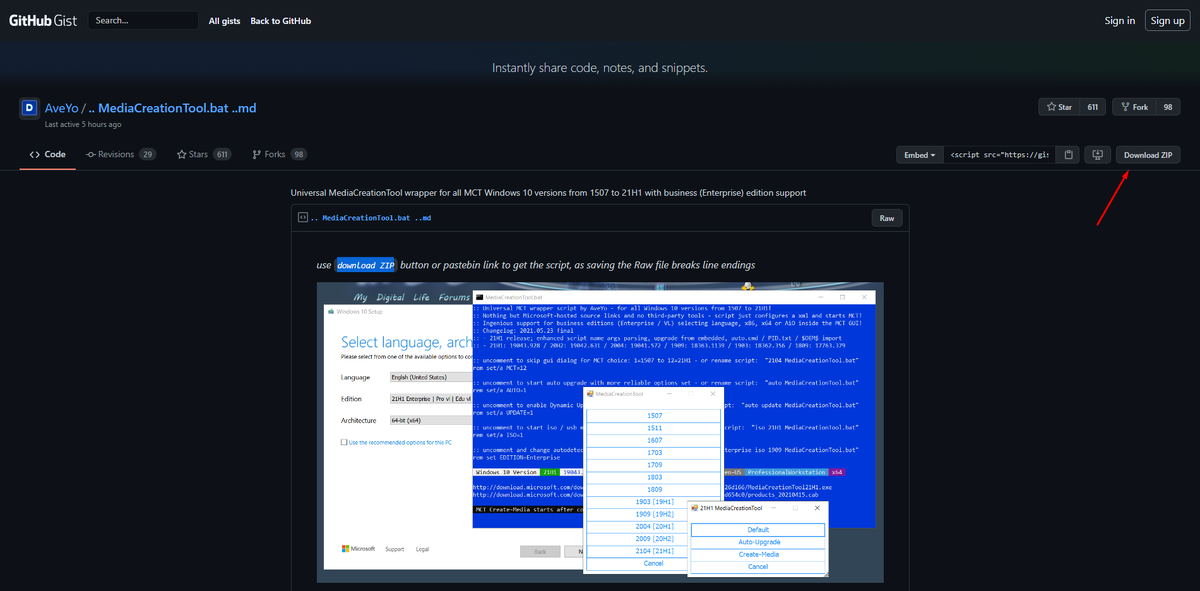Choose version 1909 [19H2] in the list

point(654,514)
